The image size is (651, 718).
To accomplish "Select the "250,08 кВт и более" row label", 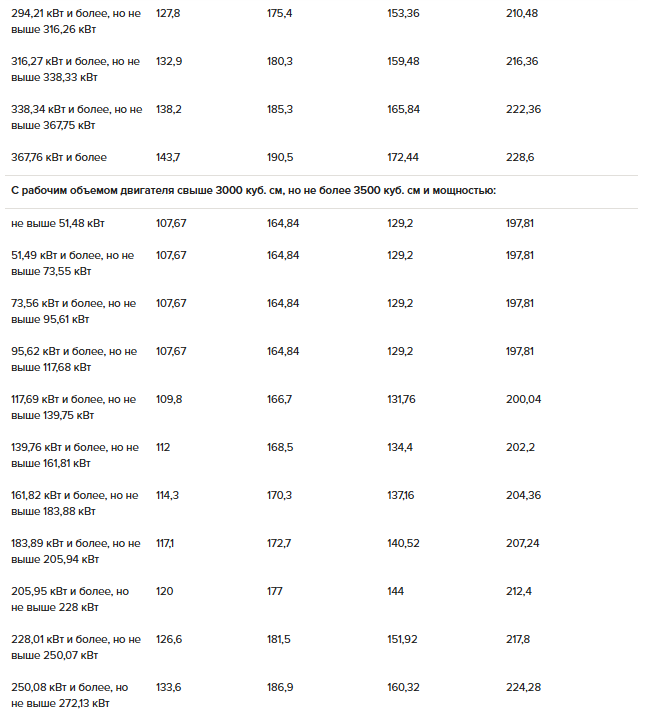I will (70, 696).
